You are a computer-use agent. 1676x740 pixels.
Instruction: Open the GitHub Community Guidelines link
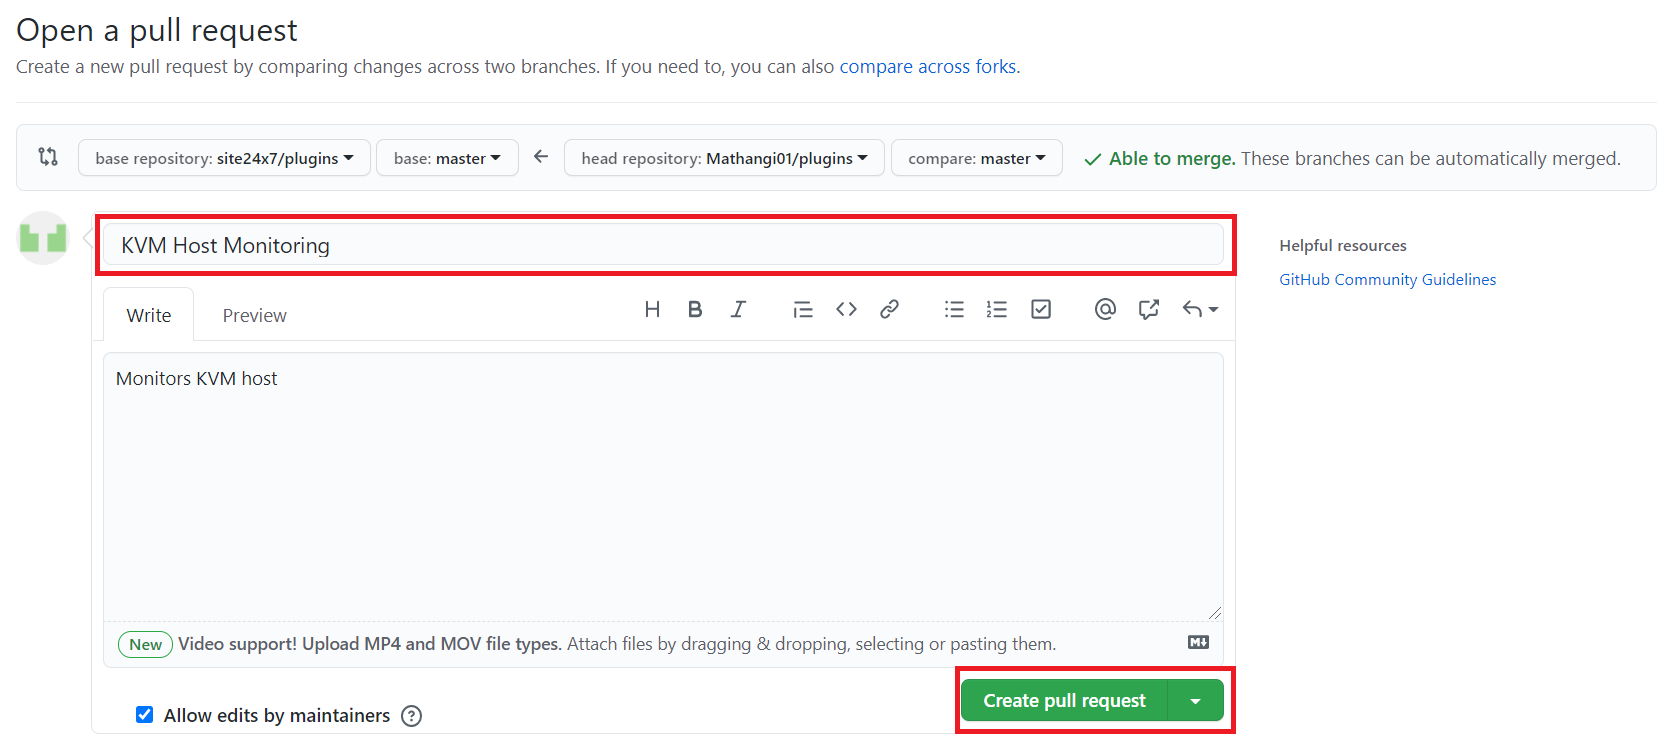point(1387,280)
